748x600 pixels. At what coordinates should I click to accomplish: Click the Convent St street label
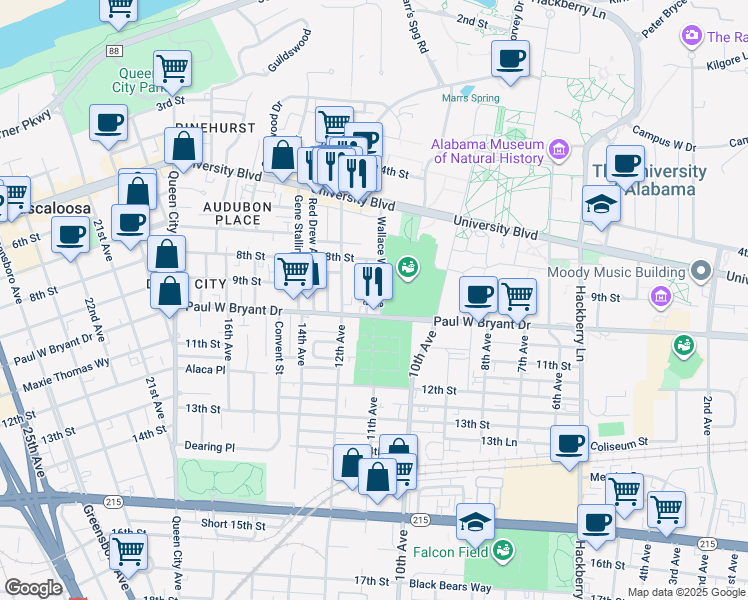[279, 347]
